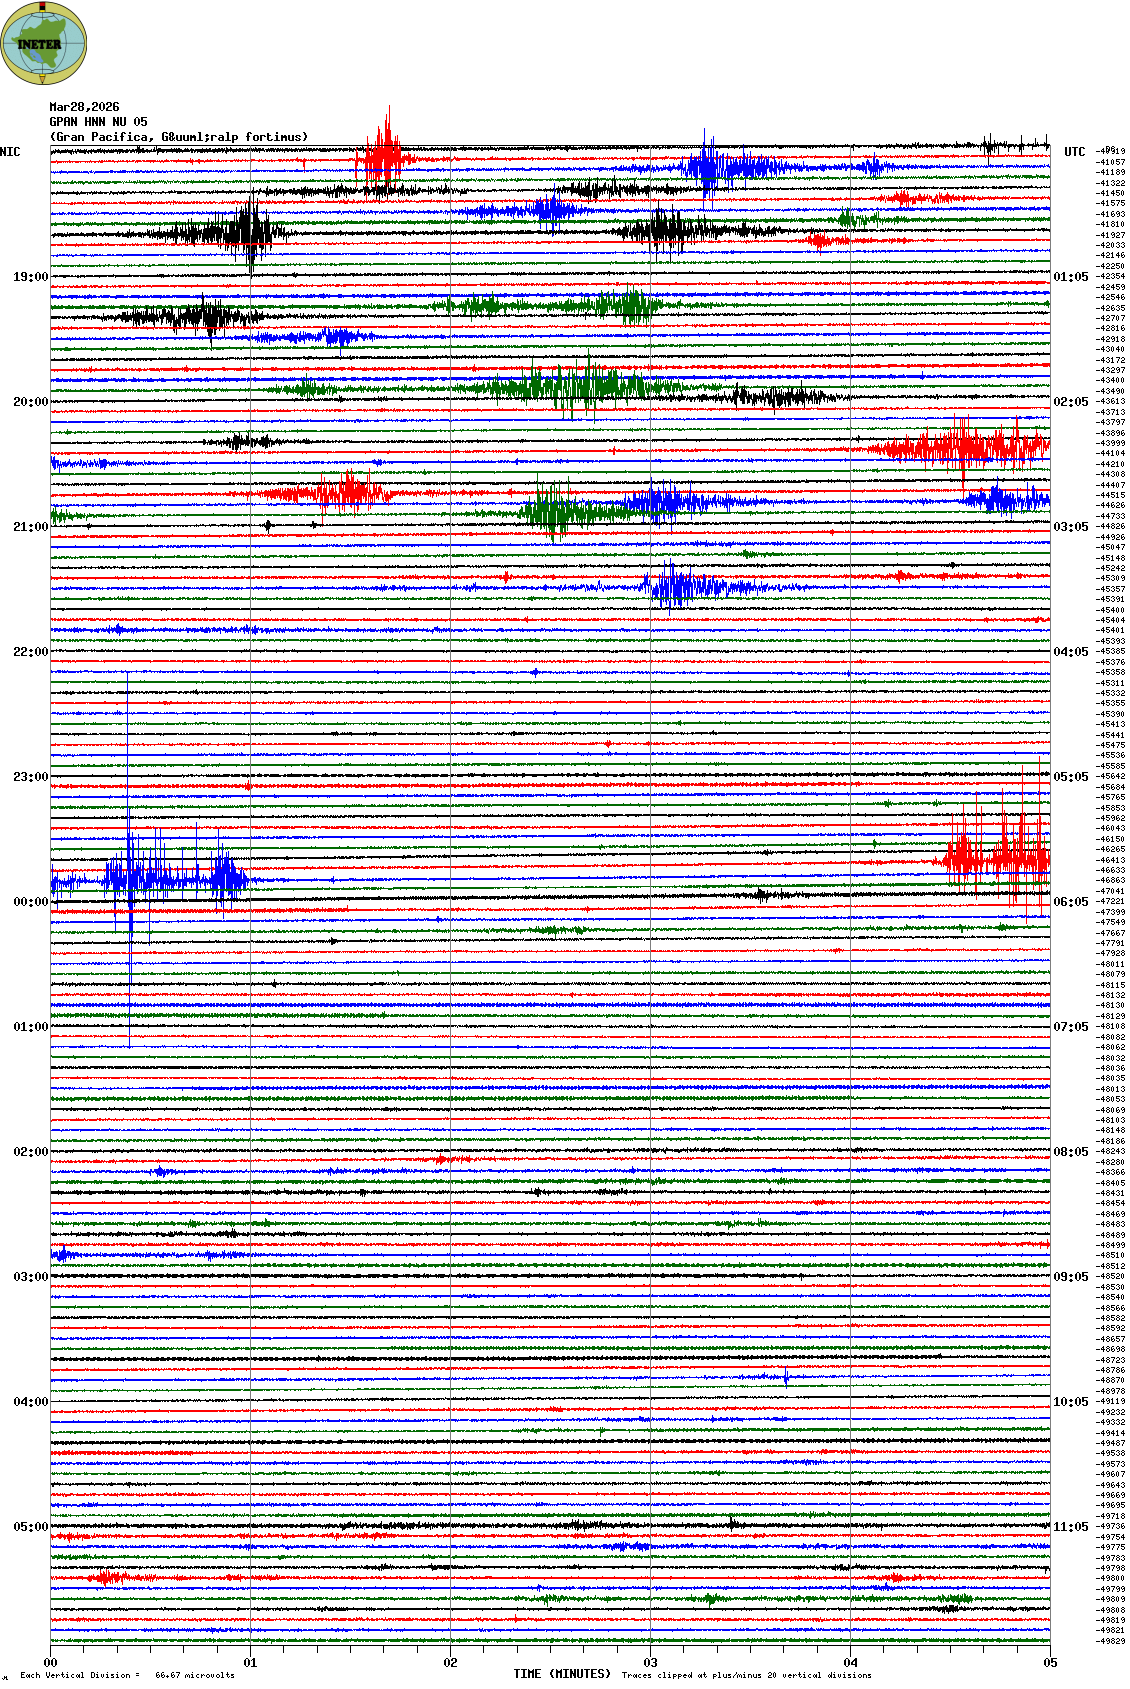The height and width of the screenshot is (1689, 1130).
Task: Click the Traces clipped footnote text
Action: [x=746, y=1675]
